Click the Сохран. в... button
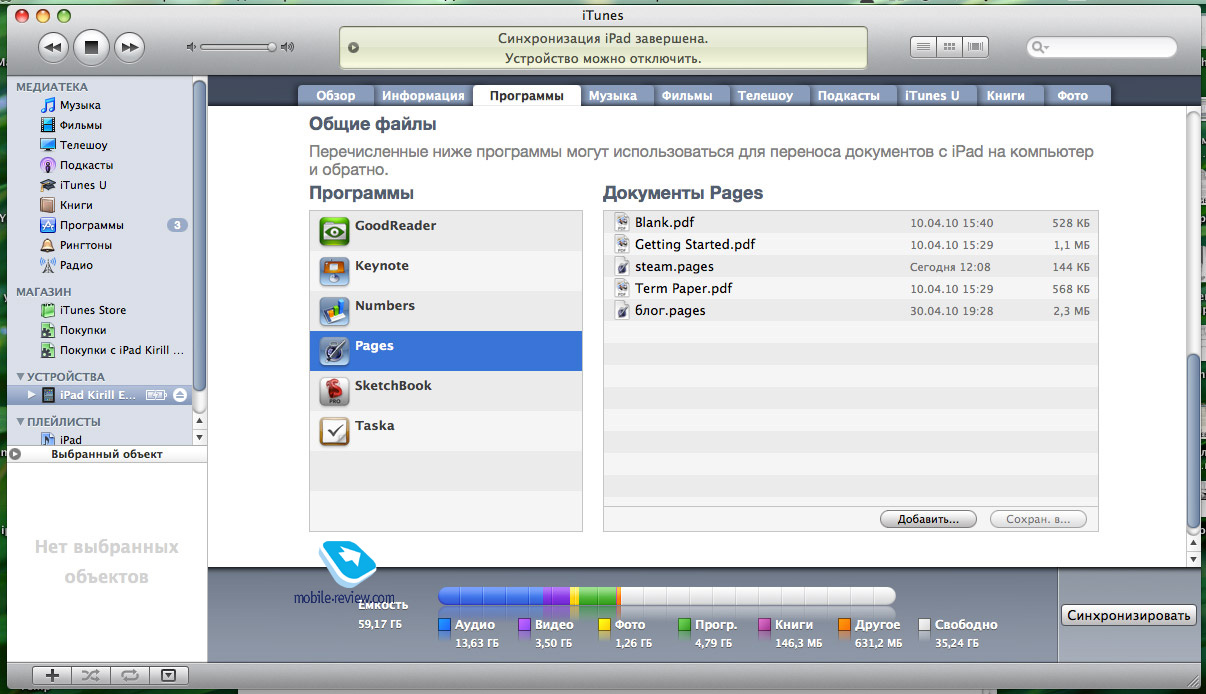This screenshot has width=1206, height=694. click(1037, 520)
